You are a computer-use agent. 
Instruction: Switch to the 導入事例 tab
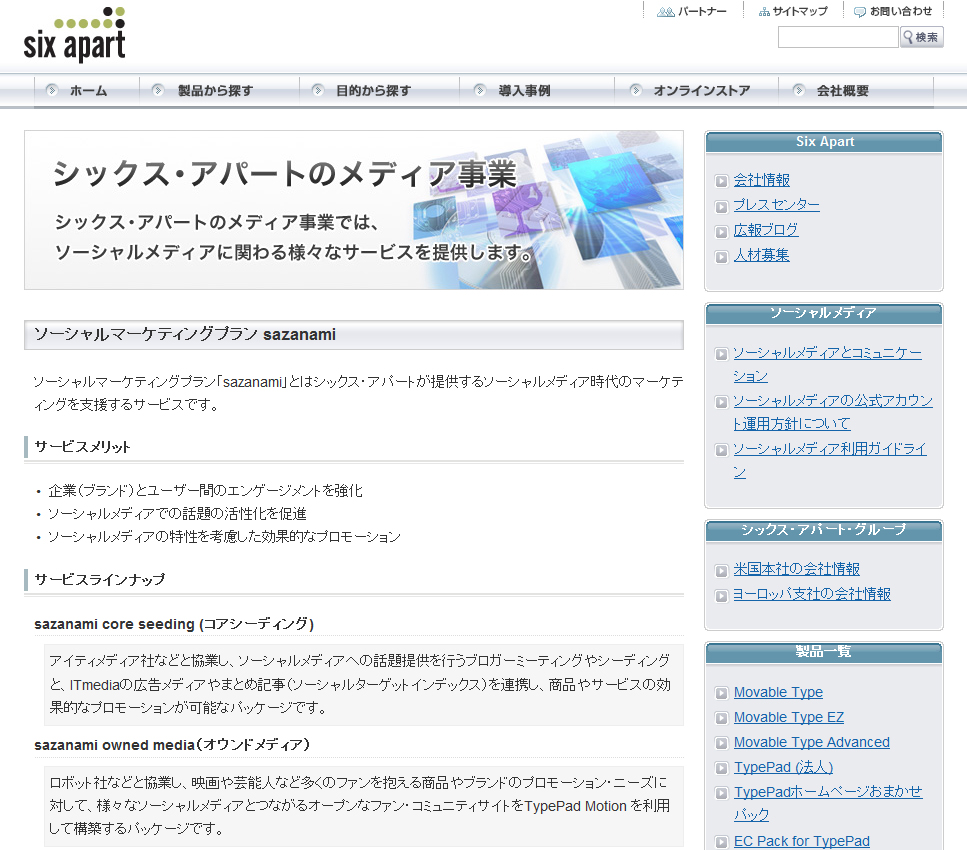coord(525,90)
